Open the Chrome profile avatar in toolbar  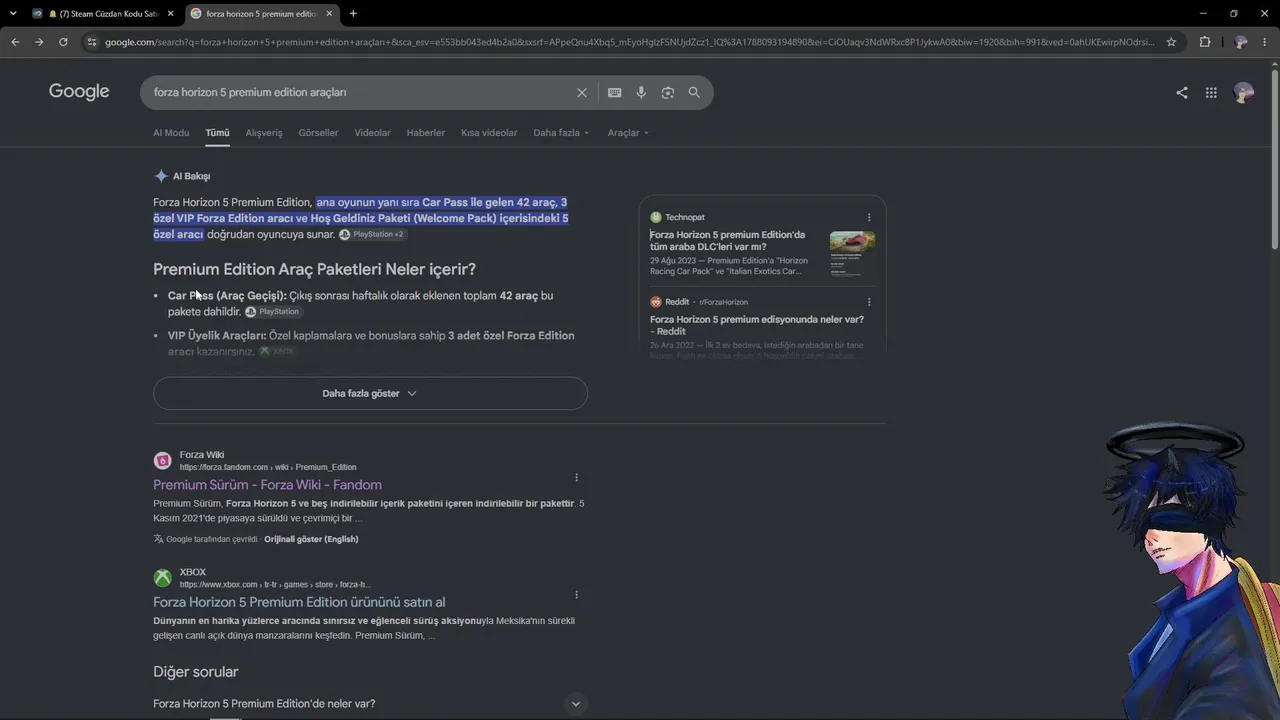click(1241, 42)
